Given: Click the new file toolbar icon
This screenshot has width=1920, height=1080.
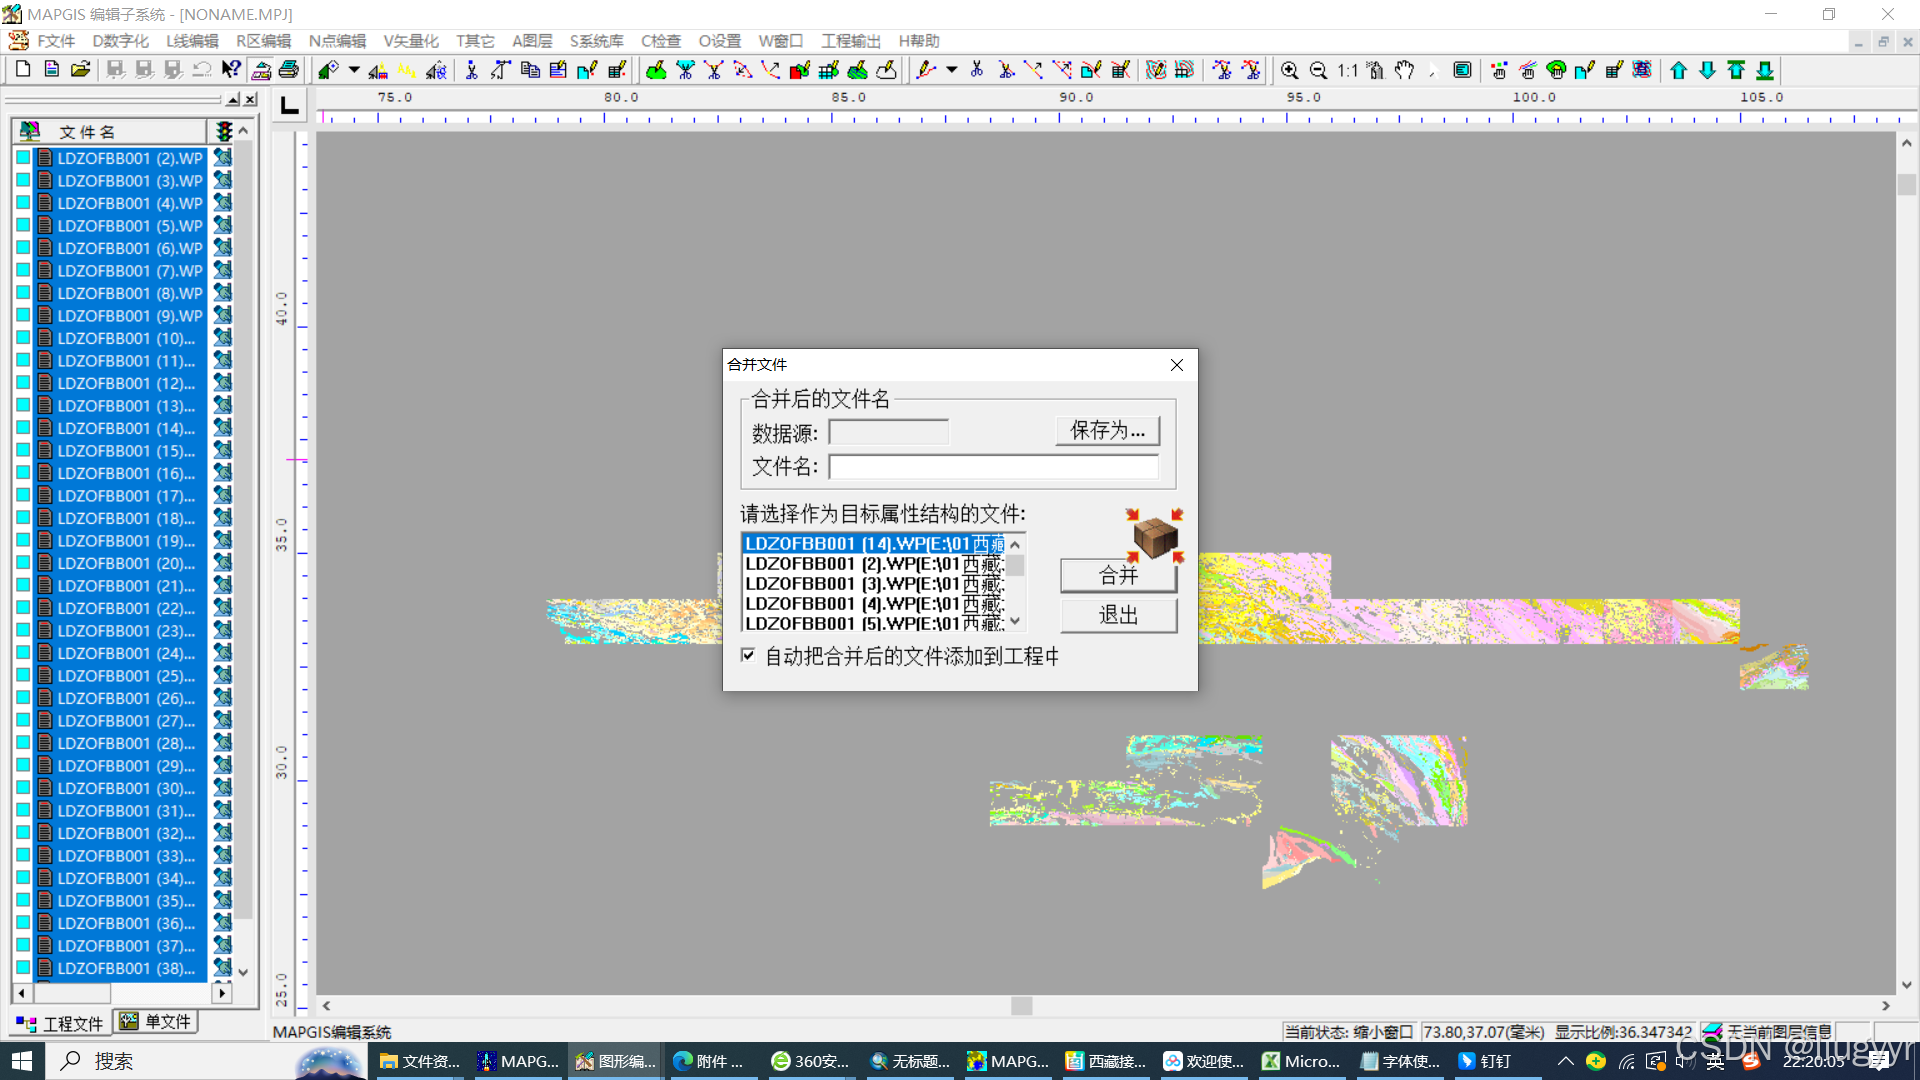Looking at the screenshot, I should point(23,69).
